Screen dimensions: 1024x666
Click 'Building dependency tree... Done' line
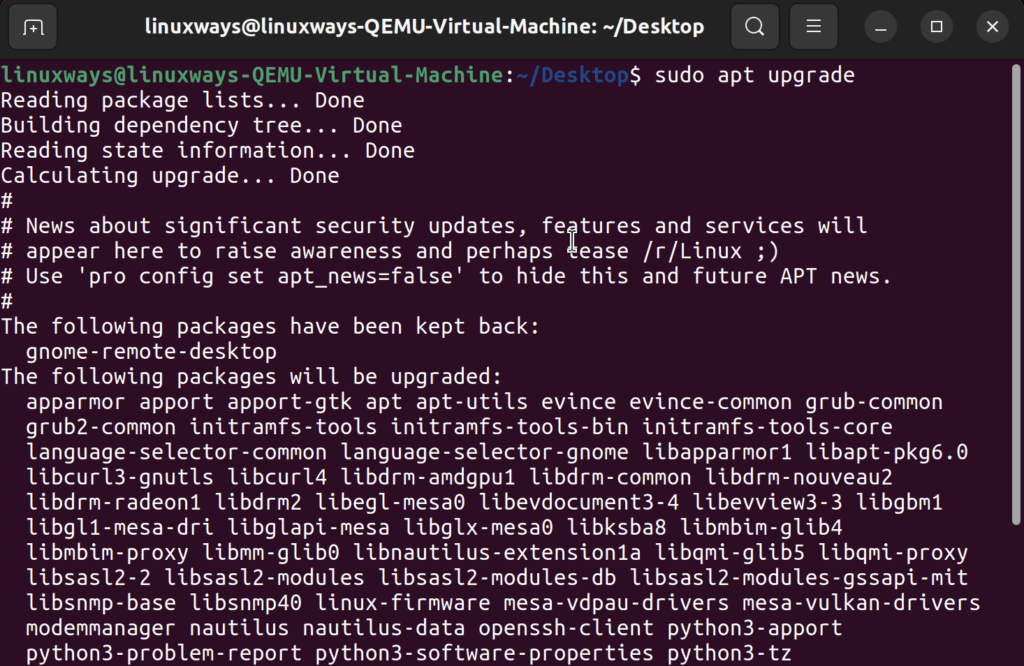(201, 125)
